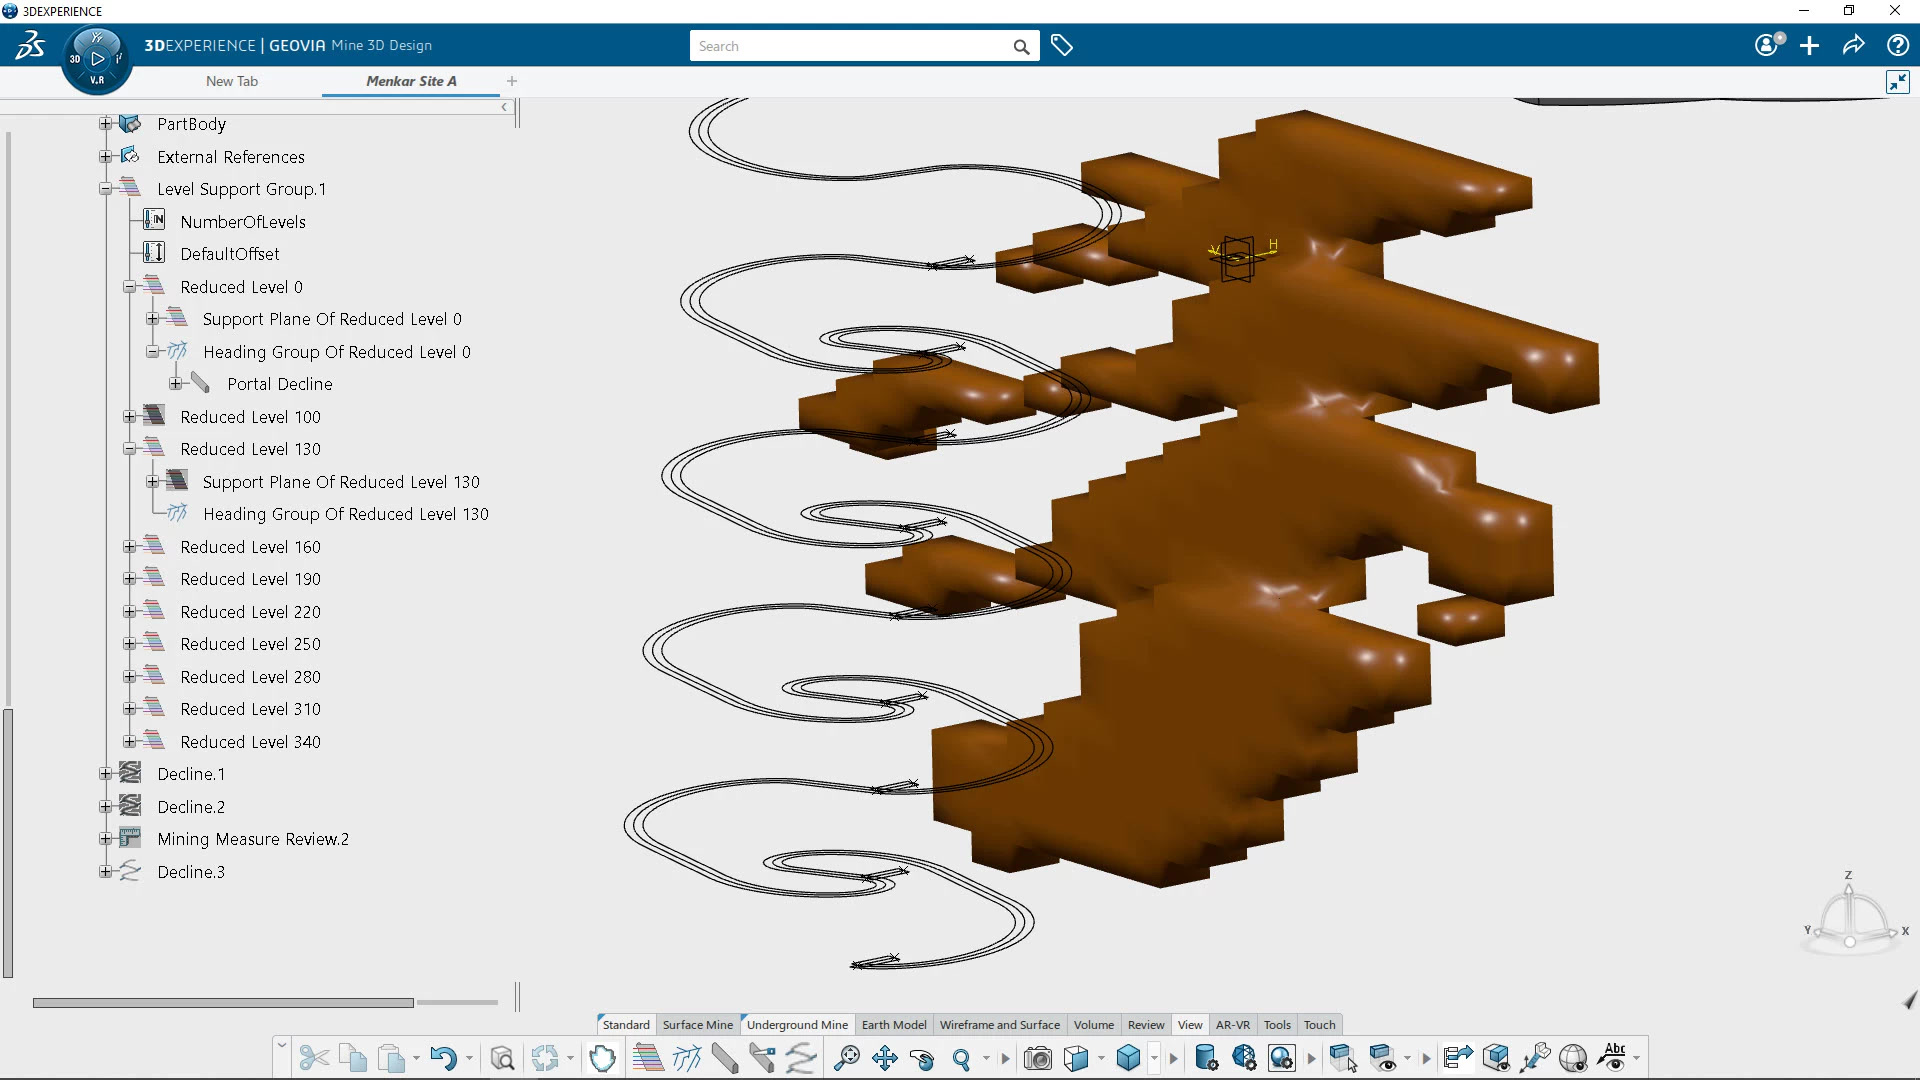Viewport: 1920px width, 1080px height.
Task: Click the Share arrow icon
Action: (1854, 46)
